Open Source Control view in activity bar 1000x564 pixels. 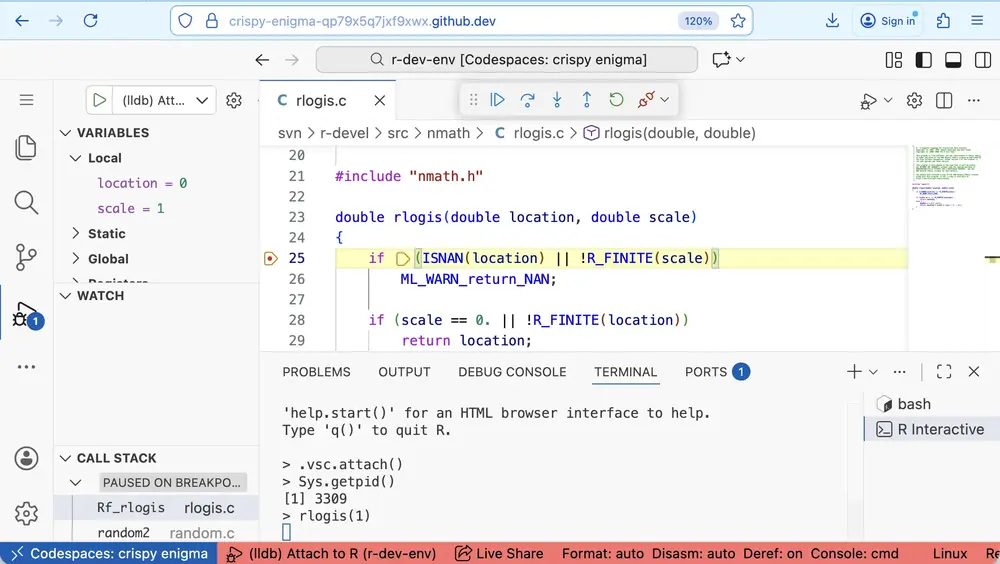27,257
